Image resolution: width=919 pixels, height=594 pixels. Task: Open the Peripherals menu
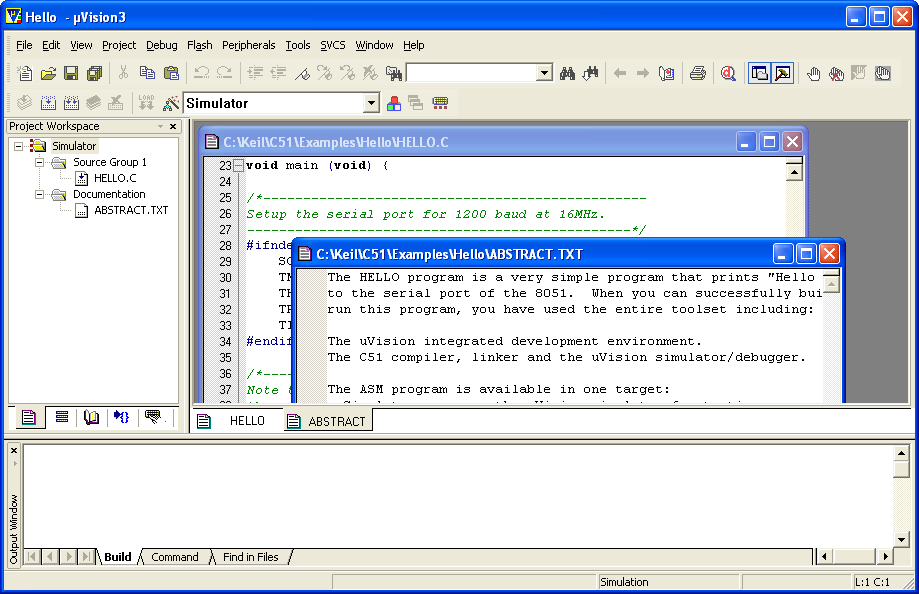click(249, 45)
